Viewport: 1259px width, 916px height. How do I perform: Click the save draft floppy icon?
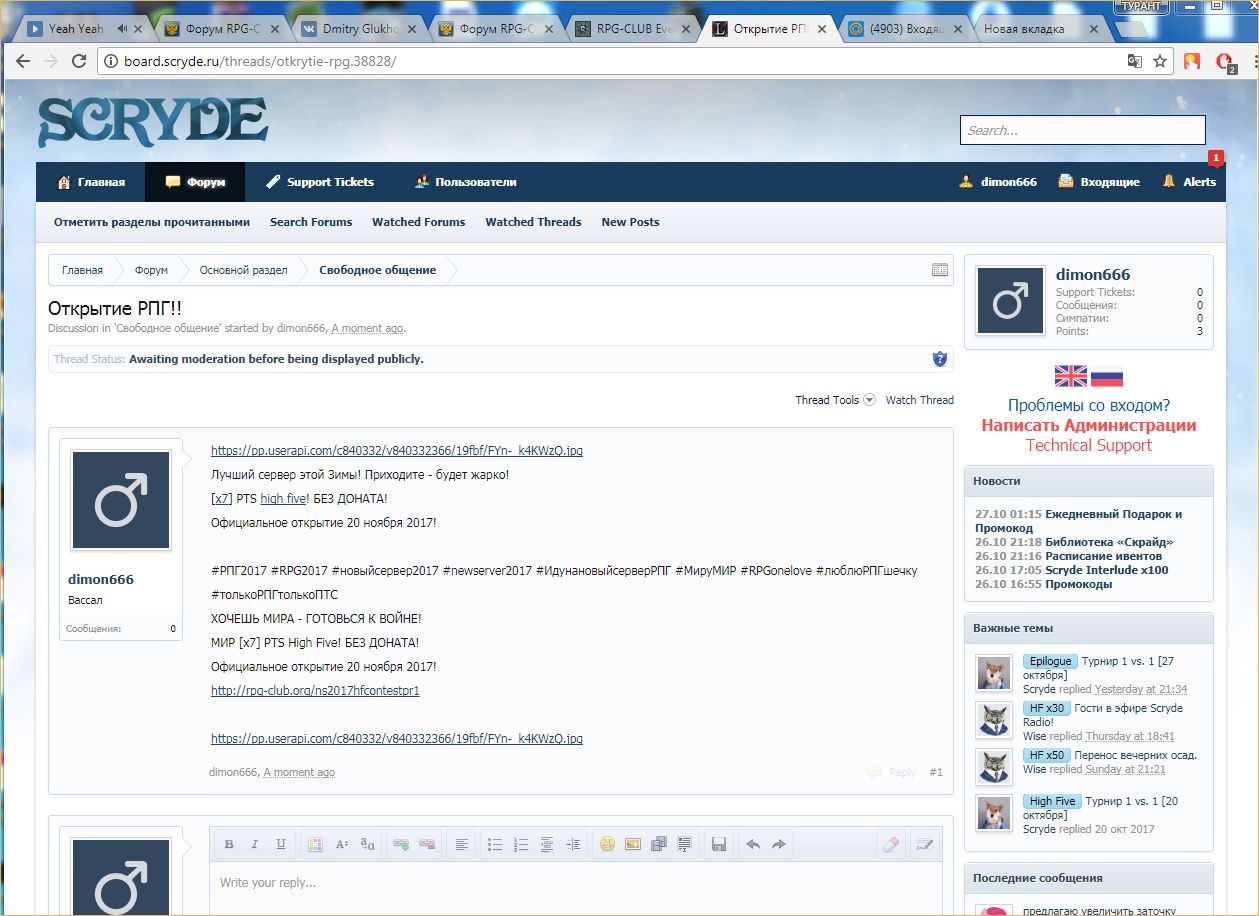click(718, 844)
